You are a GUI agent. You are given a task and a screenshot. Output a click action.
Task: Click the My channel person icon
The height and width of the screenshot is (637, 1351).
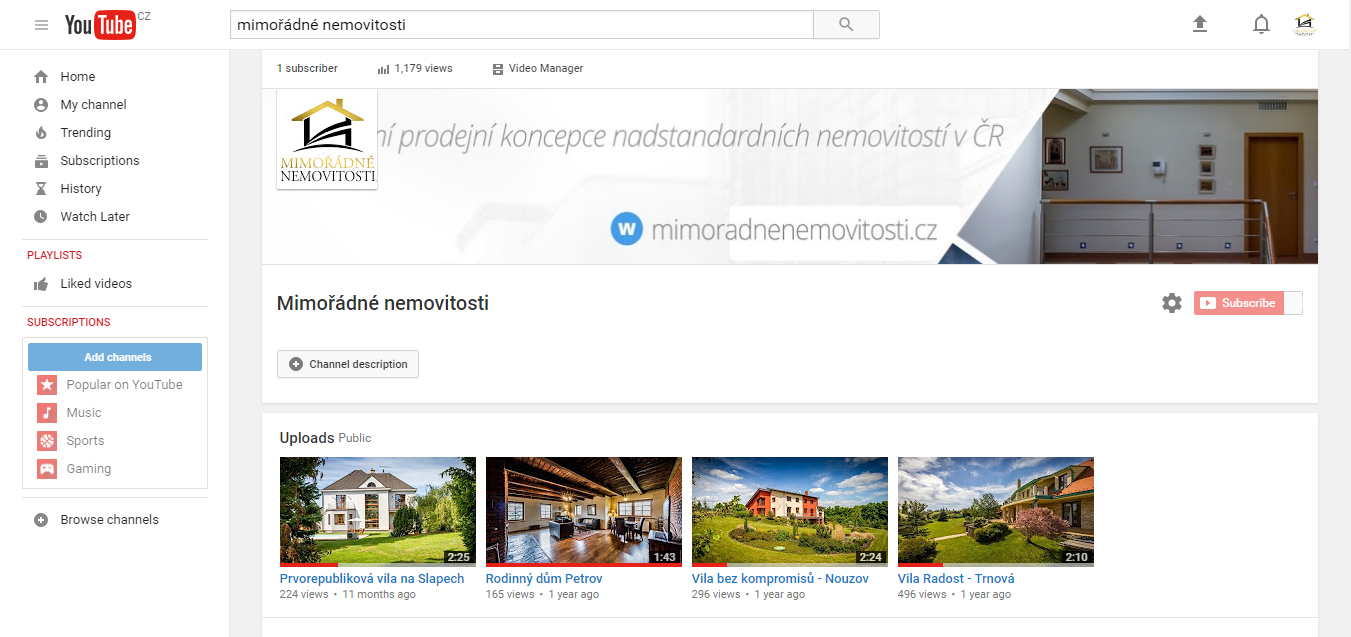pos(41,105)
